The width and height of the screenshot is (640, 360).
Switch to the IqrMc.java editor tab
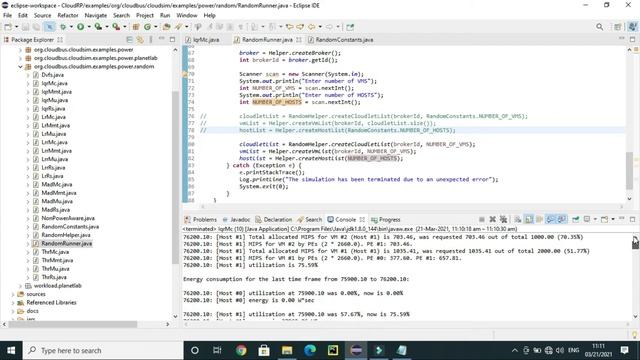pos(202,40)
